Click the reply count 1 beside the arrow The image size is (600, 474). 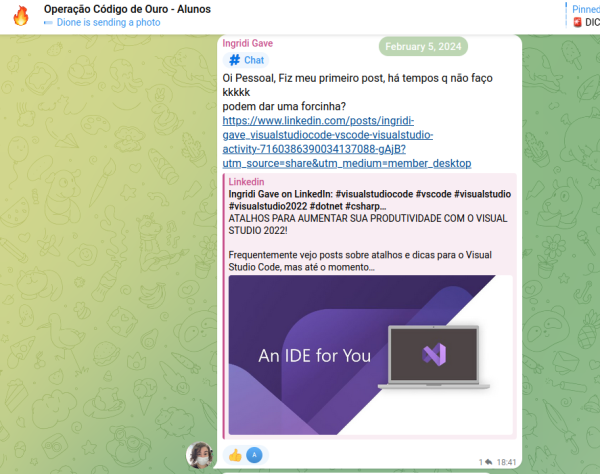(481, 462)
